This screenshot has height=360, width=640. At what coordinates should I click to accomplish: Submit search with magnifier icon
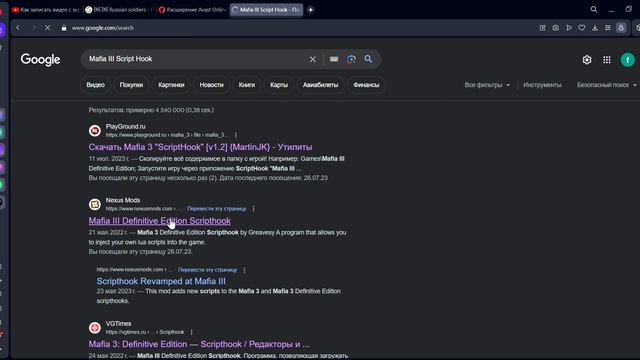point(368,59)
